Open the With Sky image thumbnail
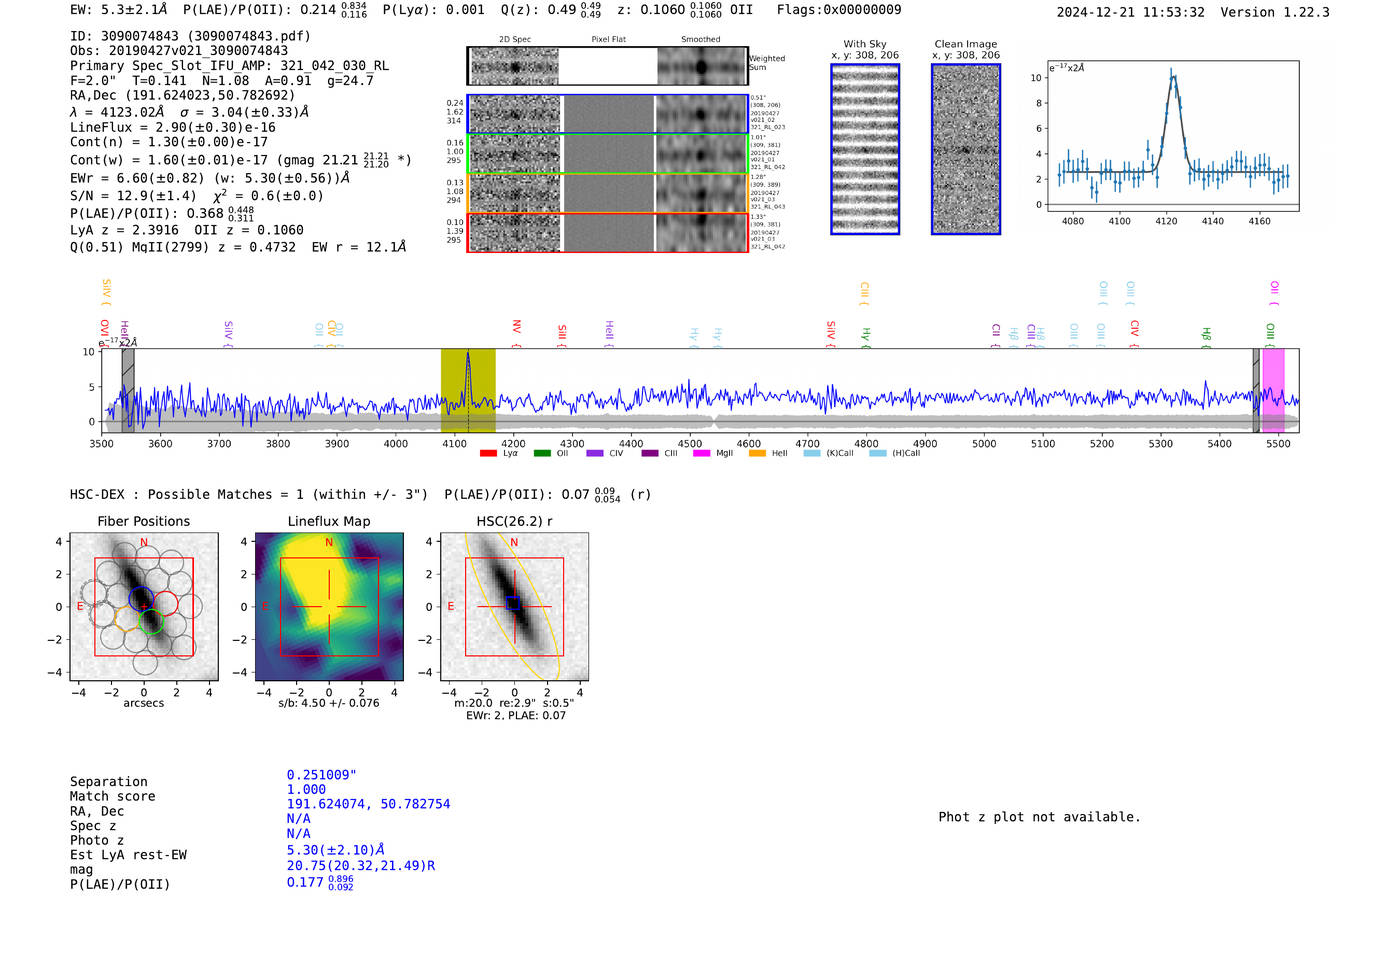Image resolution: width=1400 pixels, height=953 pixels. click(x=865, y=150)
